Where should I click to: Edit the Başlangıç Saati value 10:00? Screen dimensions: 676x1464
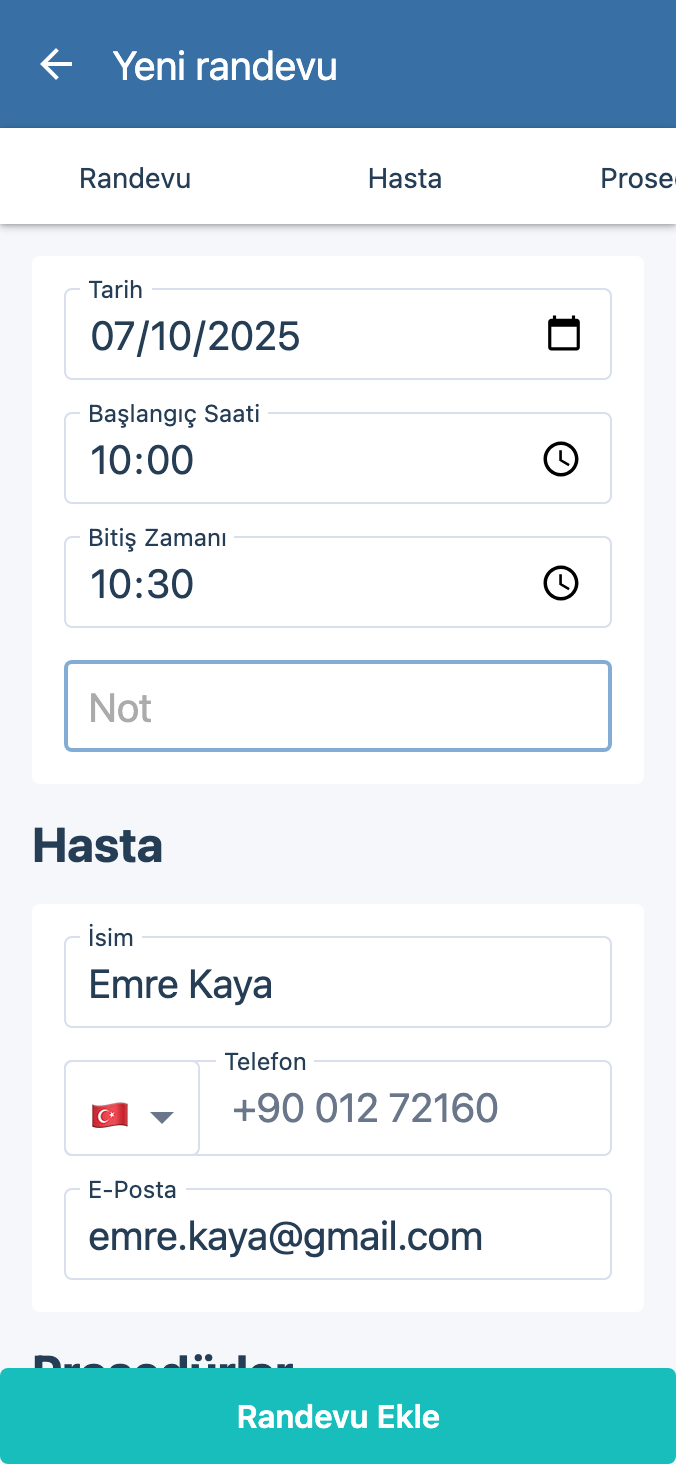coord(143,460)
